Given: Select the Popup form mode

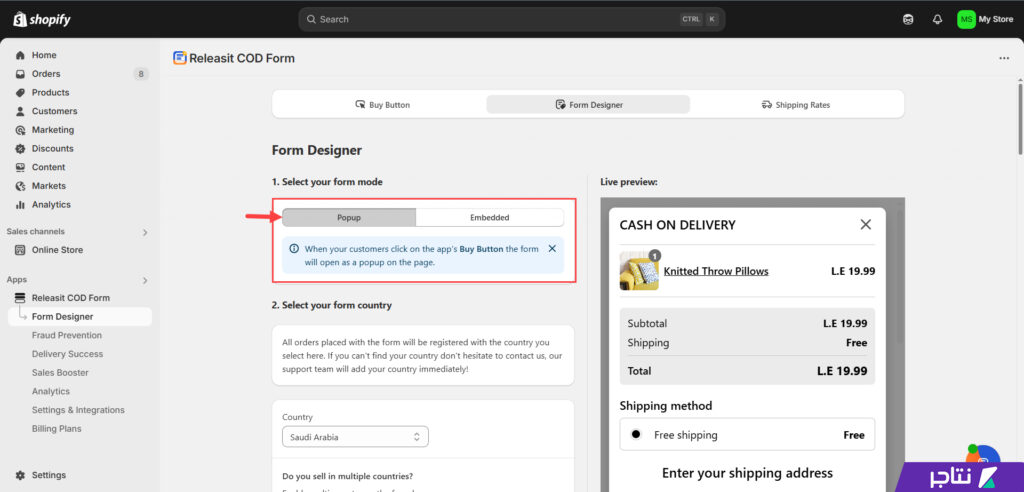Looking at the screenshot, I should [349, 218].
